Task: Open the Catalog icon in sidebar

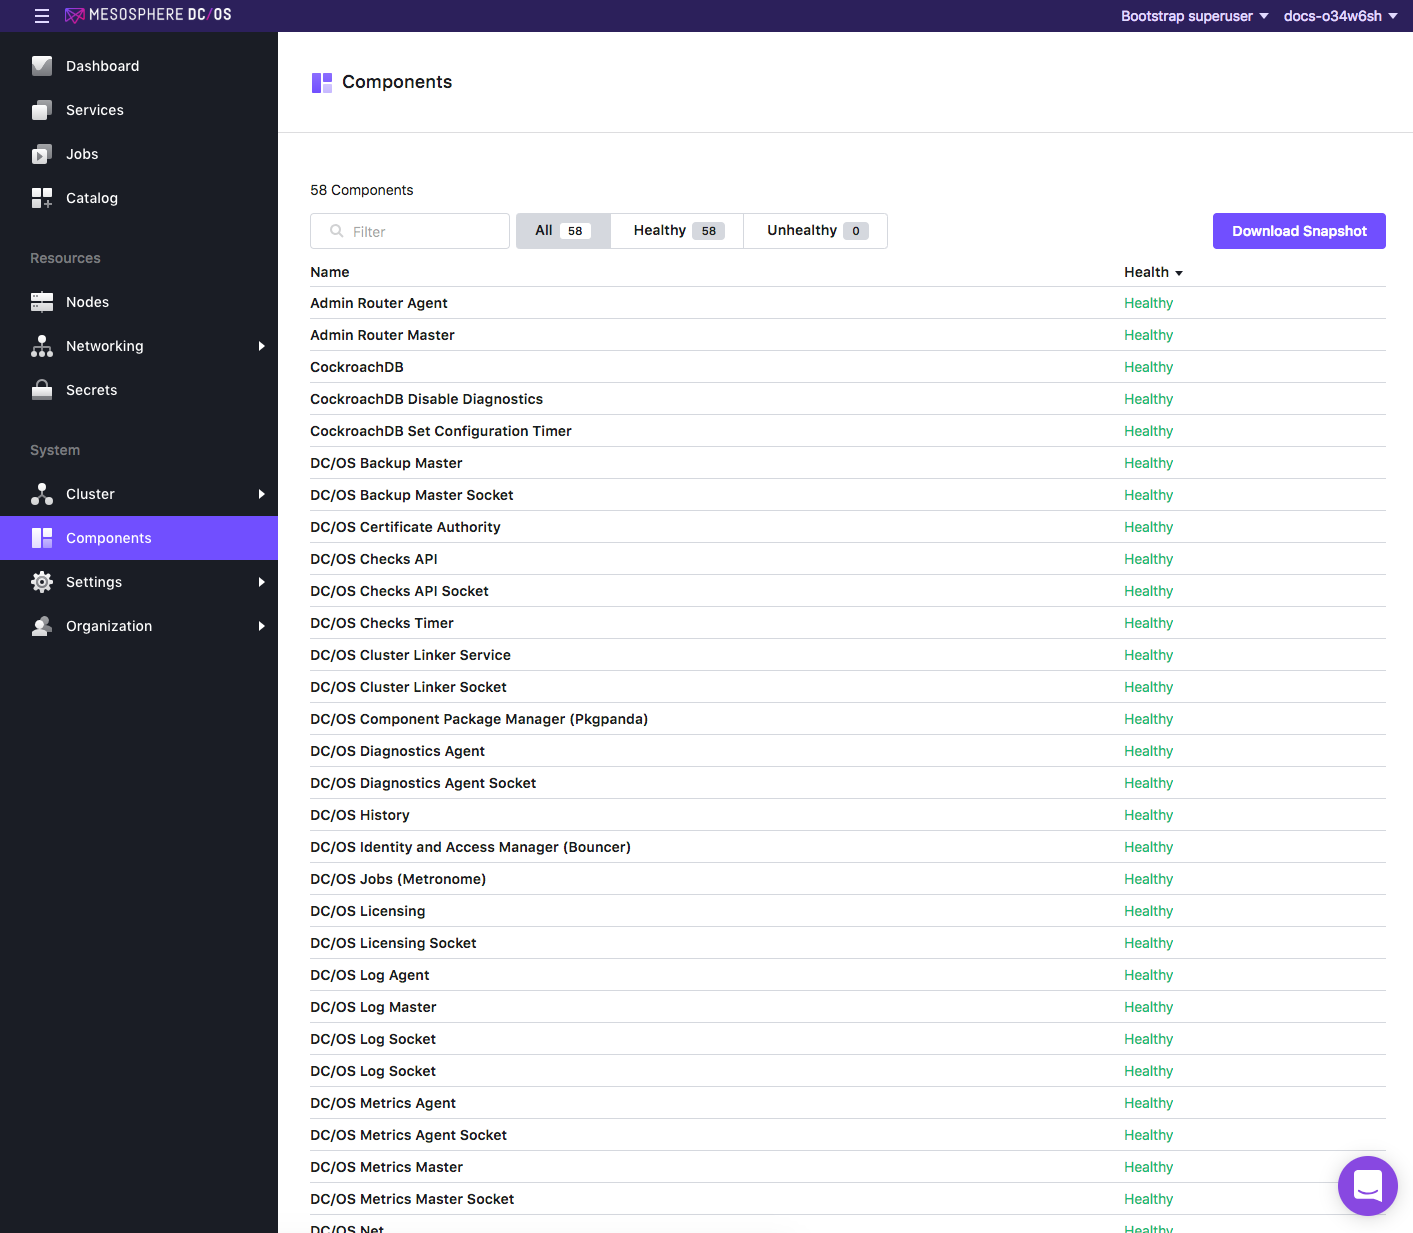Action: point(42,198)
